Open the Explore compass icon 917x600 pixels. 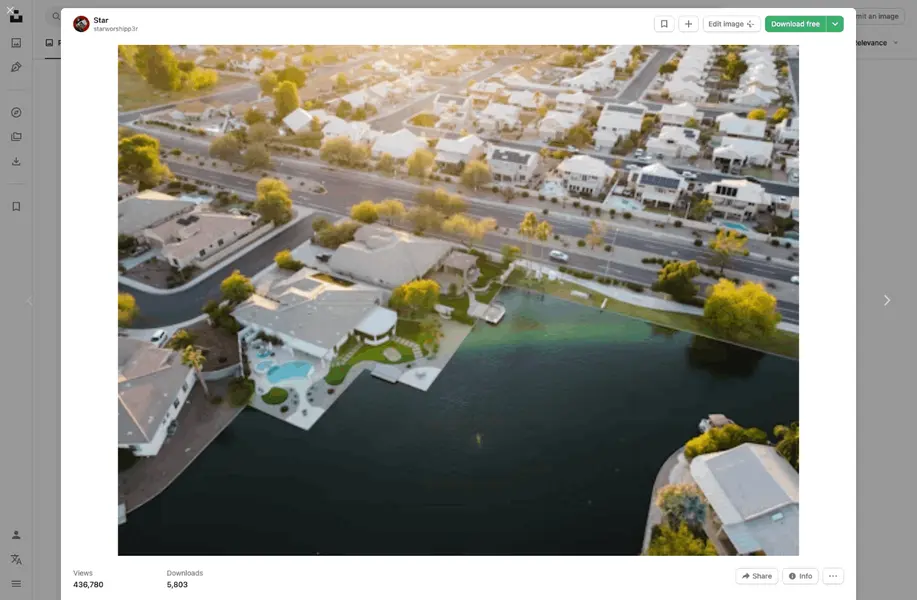[x=16, y=112]
